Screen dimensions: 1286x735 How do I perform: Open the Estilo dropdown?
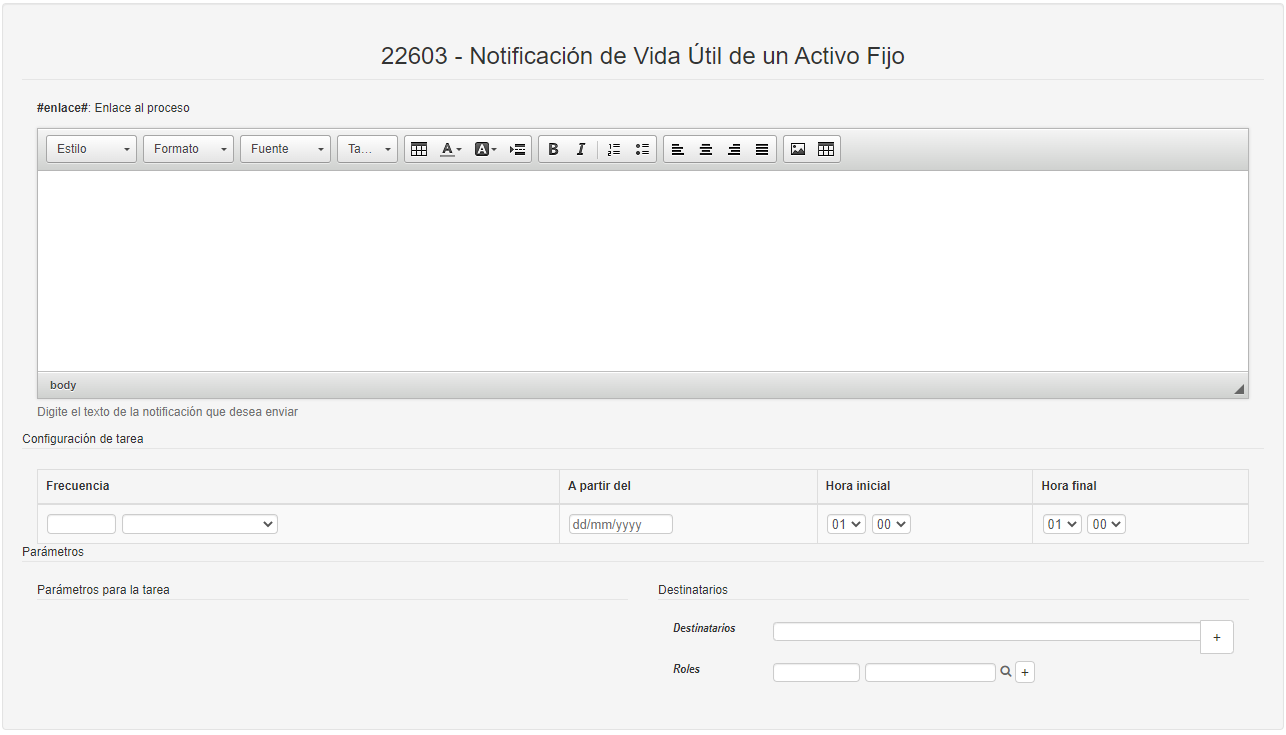91,149
